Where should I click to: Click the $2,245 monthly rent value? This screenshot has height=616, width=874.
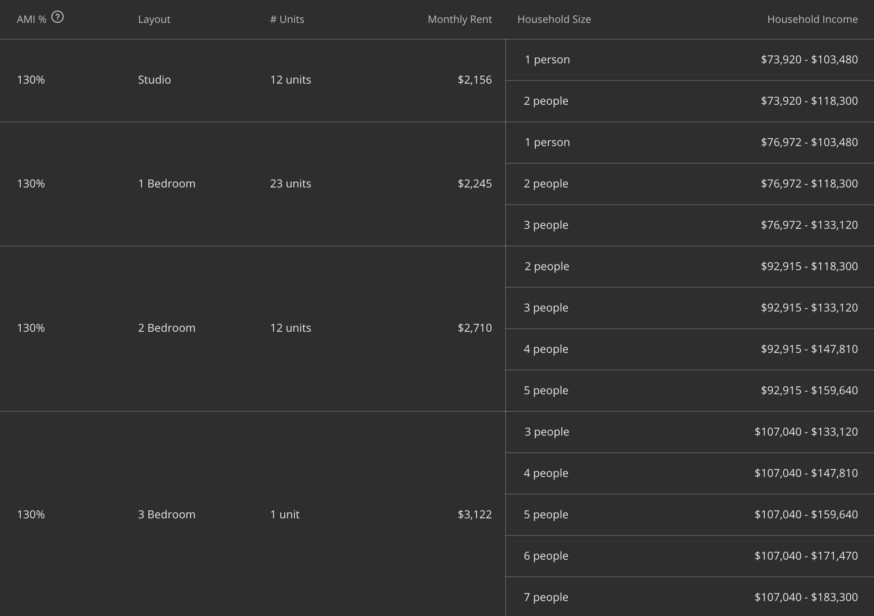(474, 184)
